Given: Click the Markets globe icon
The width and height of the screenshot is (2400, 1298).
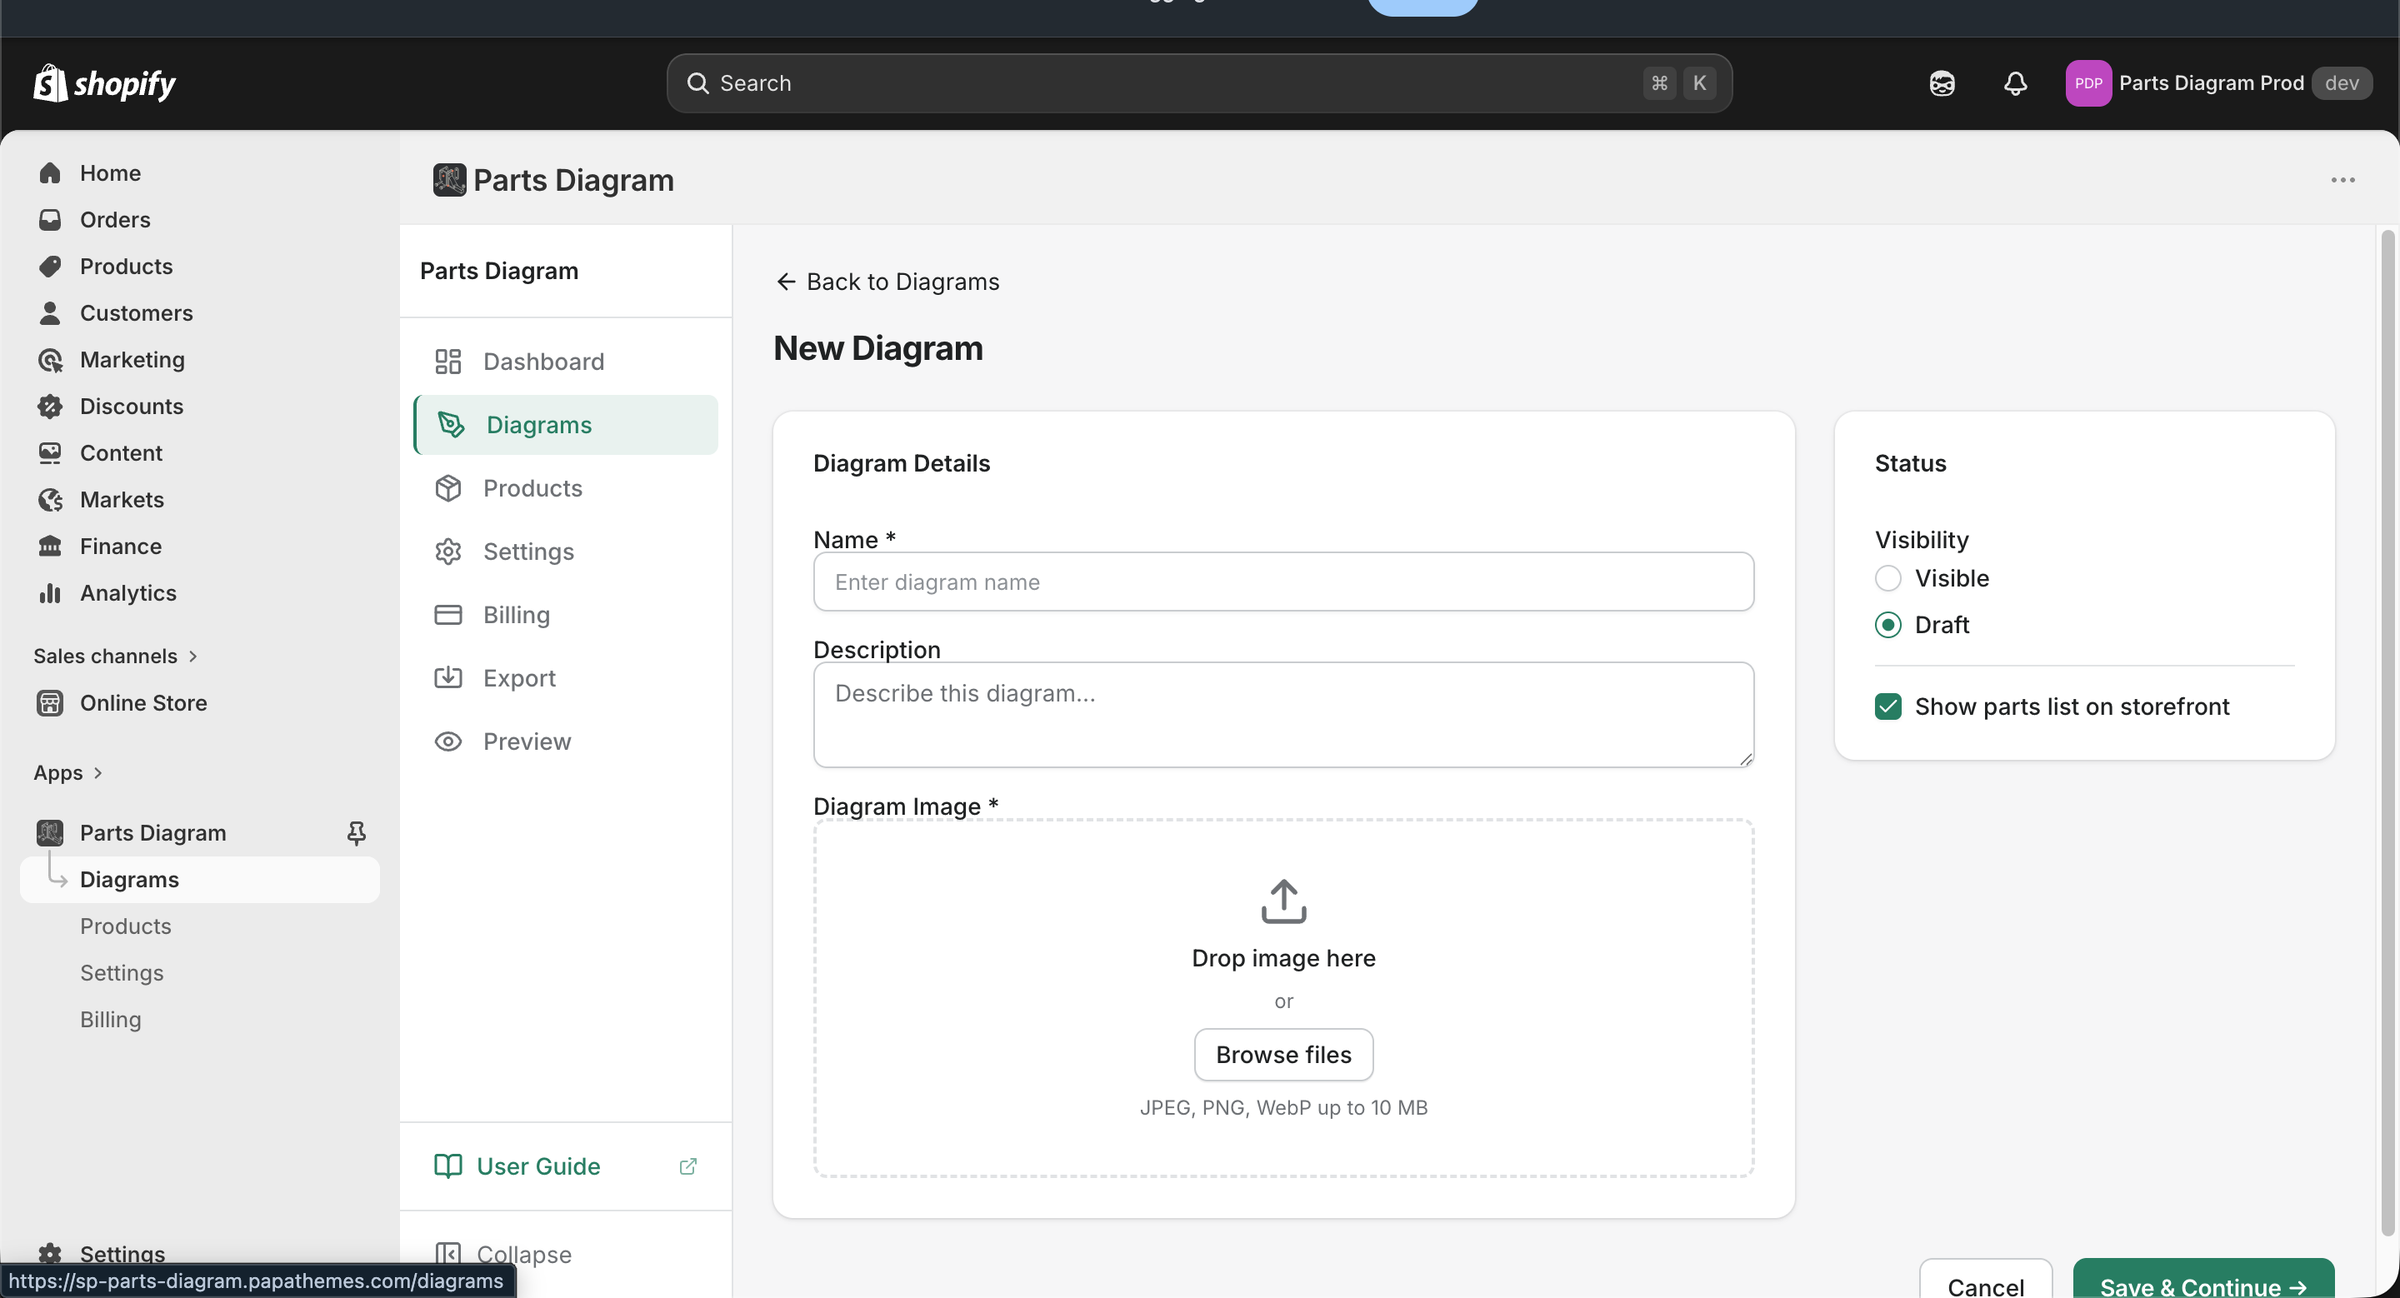Looking at the screenshot, I should [x=50, y=500].
